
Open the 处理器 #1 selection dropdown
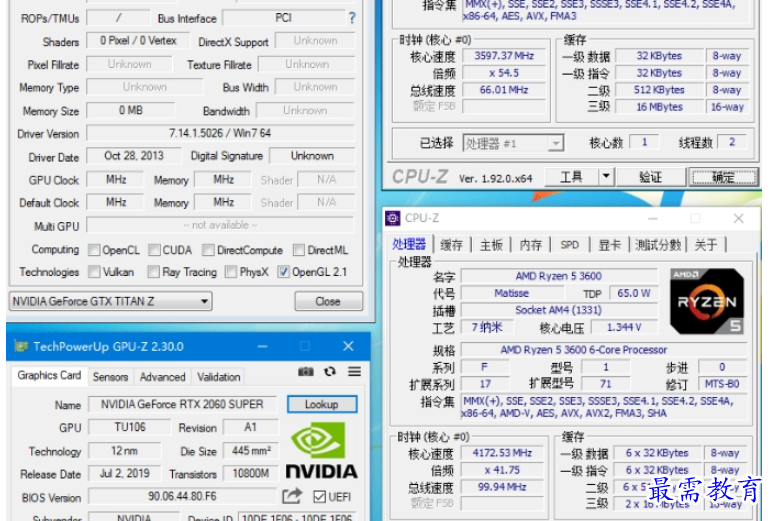click(x=513, y=143)
